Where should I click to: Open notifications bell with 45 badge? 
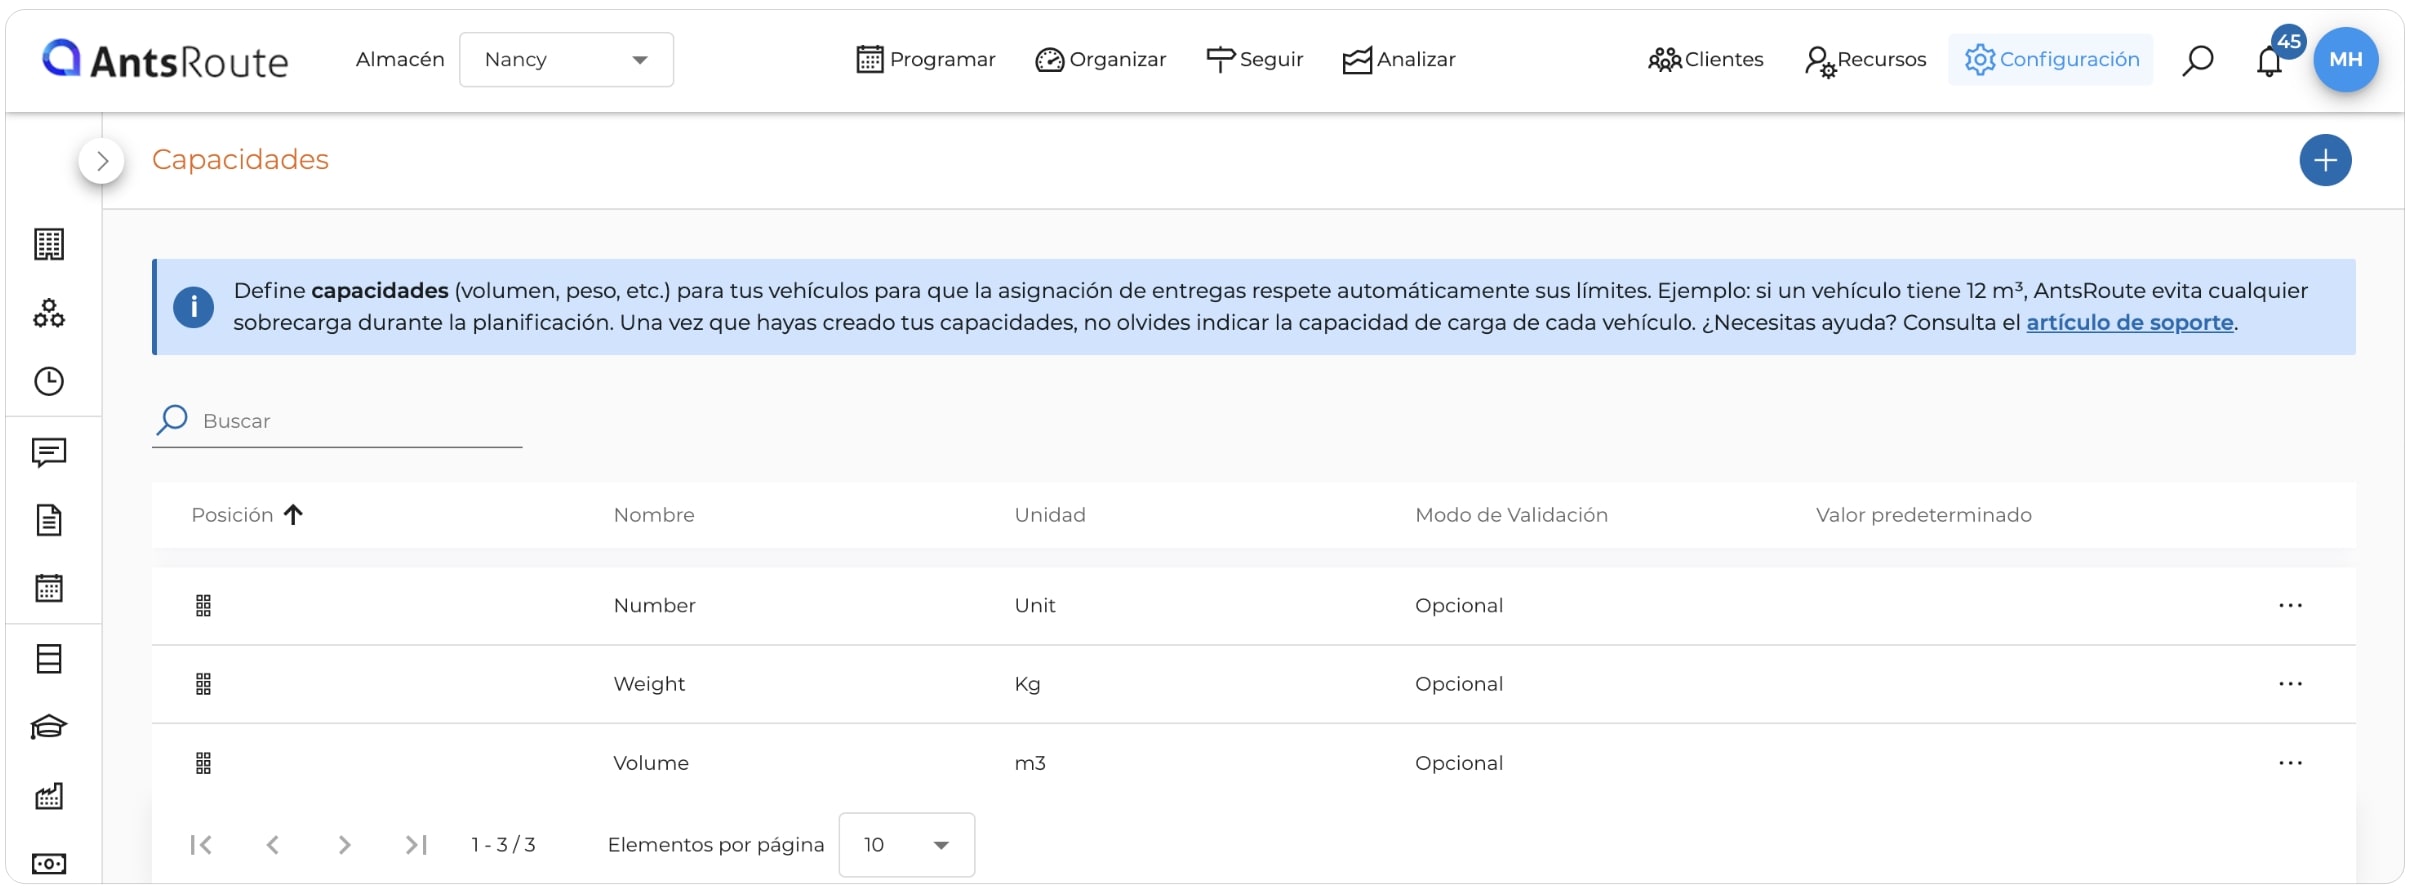click(2270, 61)
